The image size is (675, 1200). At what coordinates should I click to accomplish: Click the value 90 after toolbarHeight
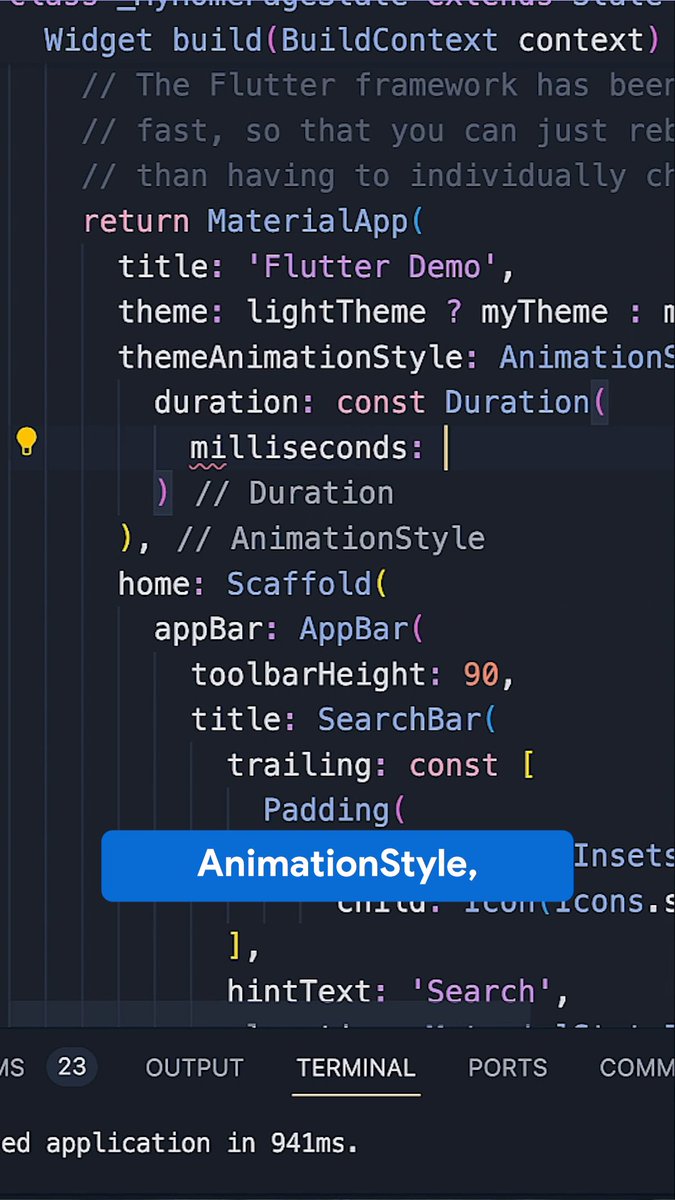(x=481, y=675)
